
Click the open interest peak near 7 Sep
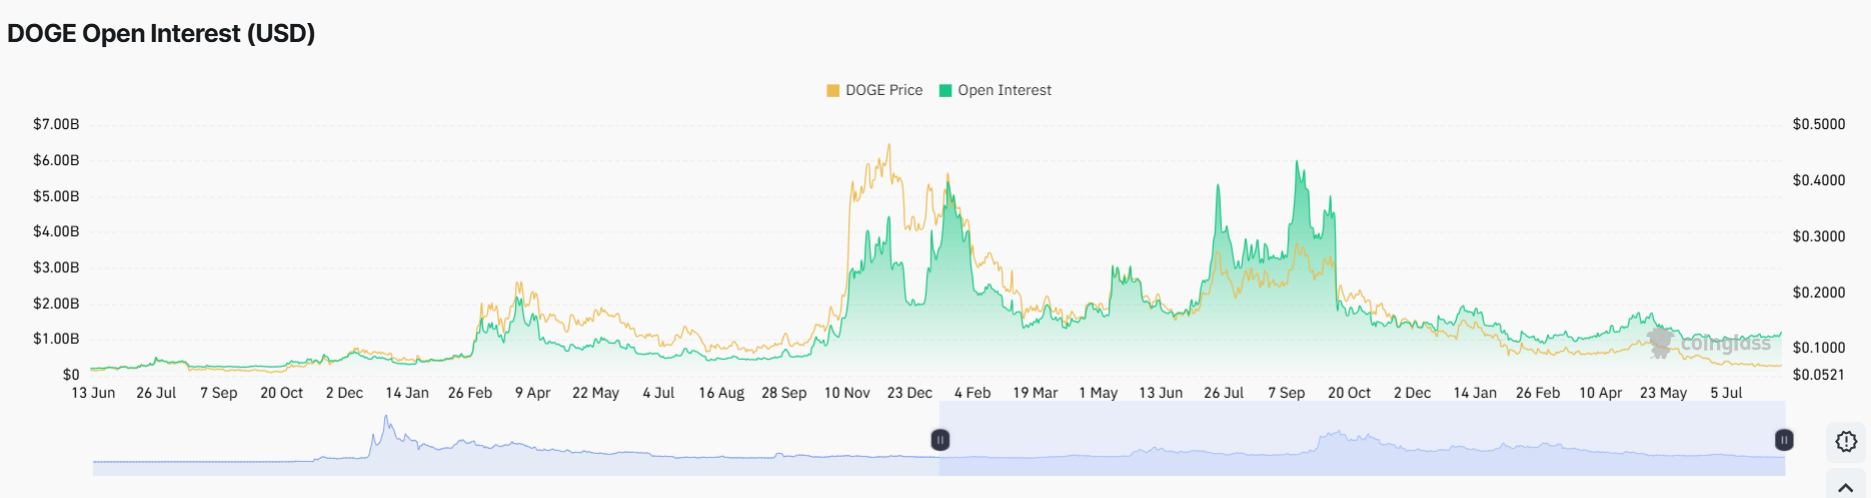coord(1297,163)
